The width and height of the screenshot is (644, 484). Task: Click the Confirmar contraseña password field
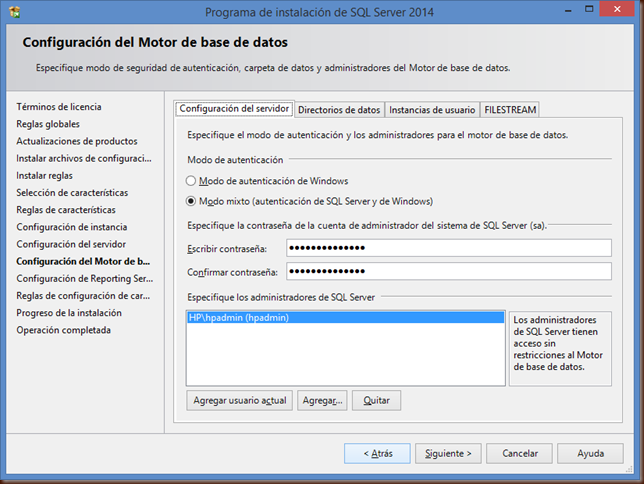[x=448, y=271]
